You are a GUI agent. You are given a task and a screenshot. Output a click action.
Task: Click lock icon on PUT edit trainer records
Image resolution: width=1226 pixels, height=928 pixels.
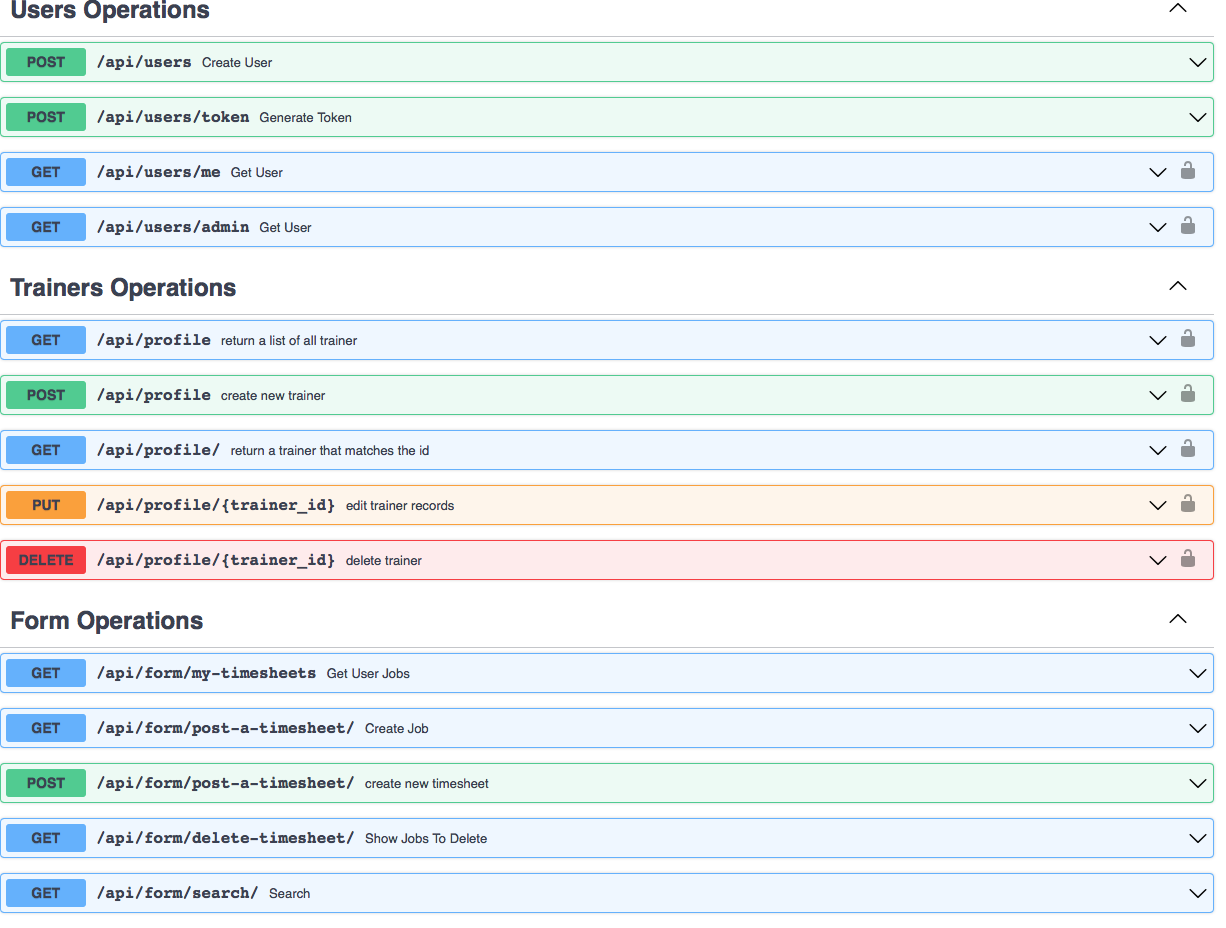1188,504
